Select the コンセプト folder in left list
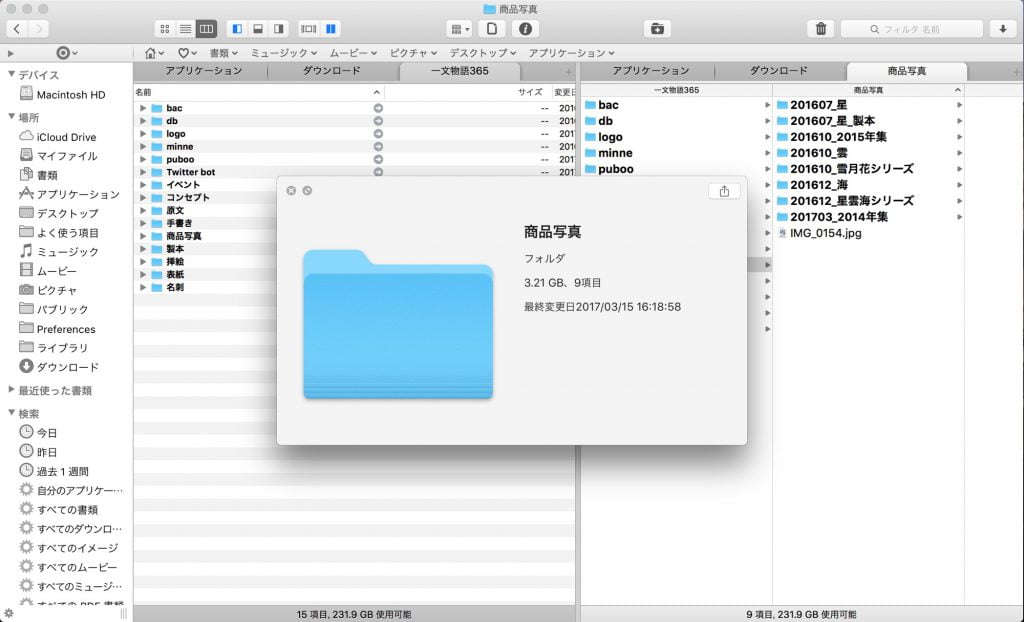The image size is (1024, 622). tap(187, 197)
